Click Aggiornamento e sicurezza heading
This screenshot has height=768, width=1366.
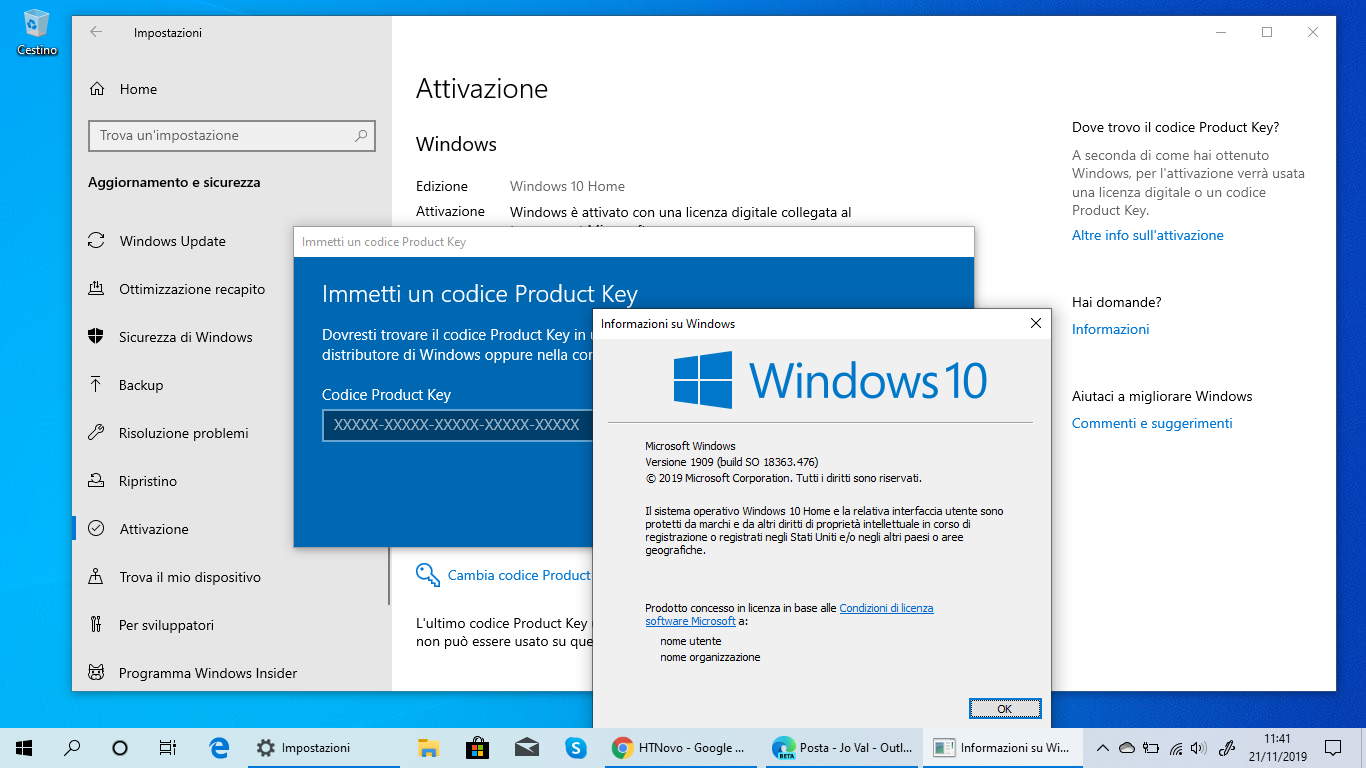174,183
